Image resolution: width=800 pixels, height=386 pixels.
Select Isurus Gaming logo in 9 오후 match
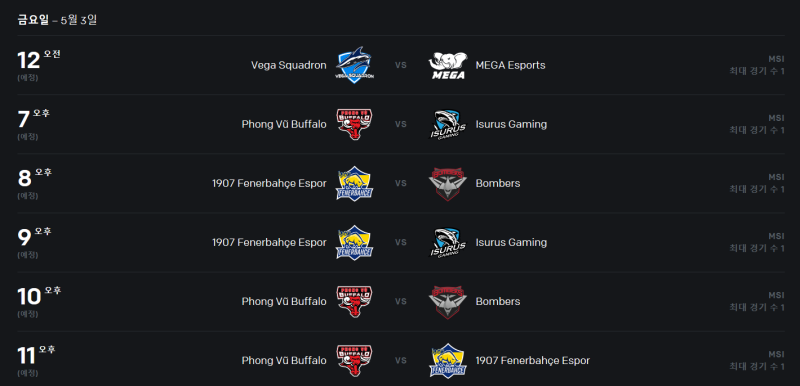(447, 243)
